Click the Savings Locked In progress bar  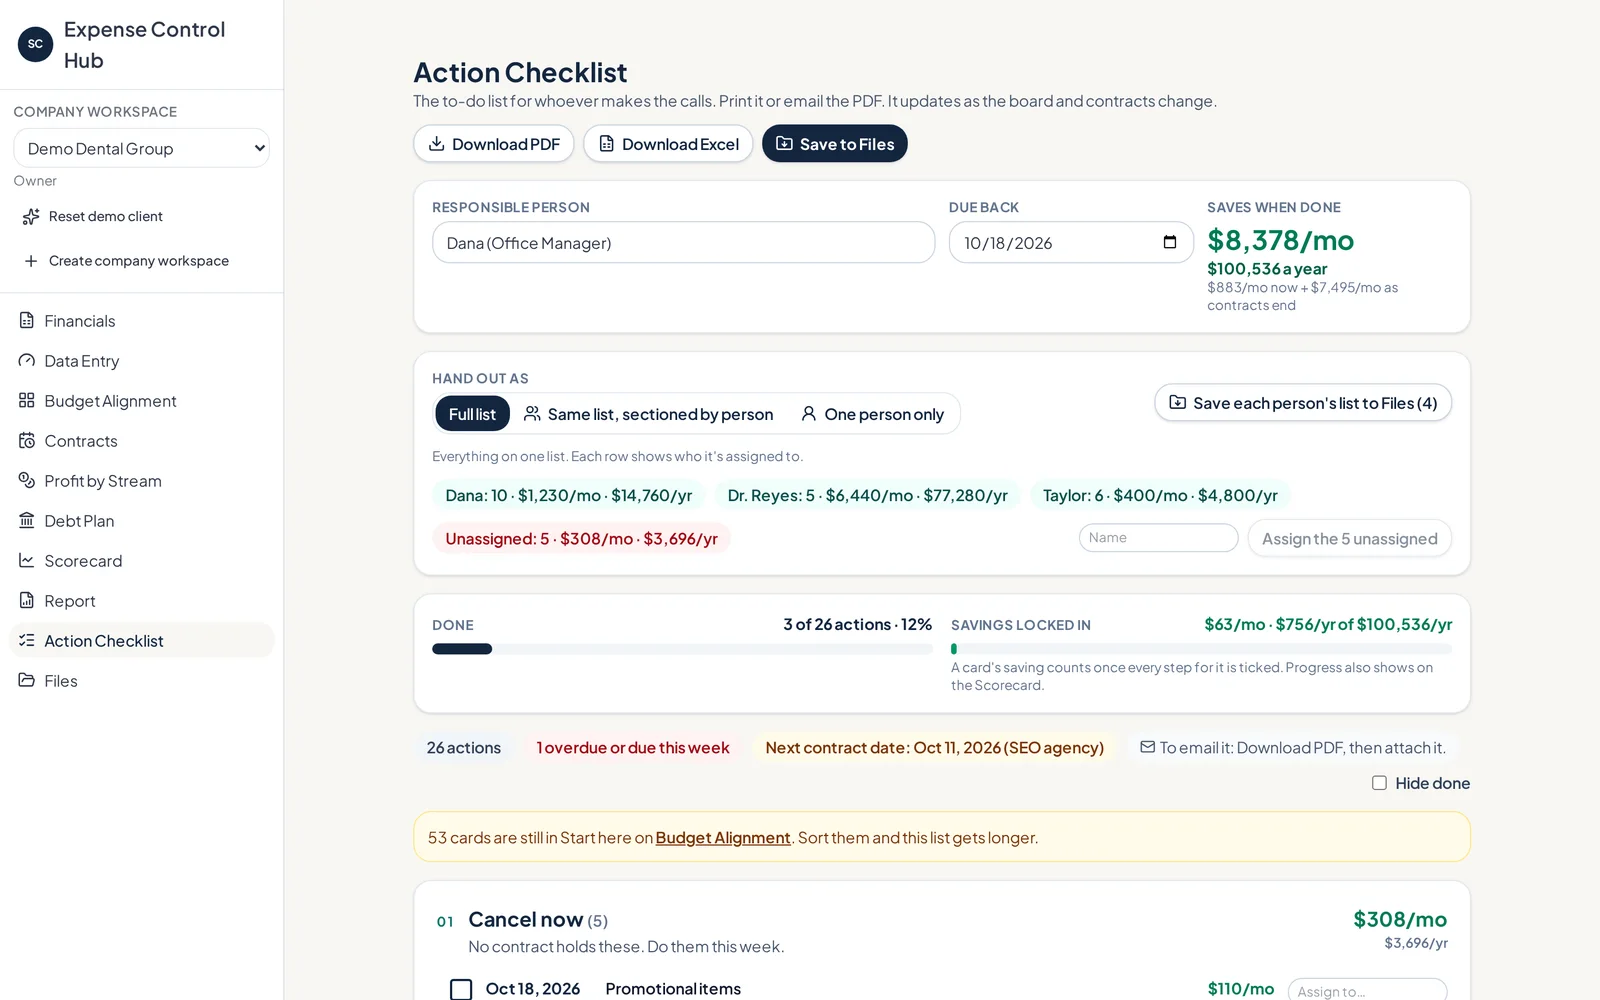click(x=1201, y=649)
